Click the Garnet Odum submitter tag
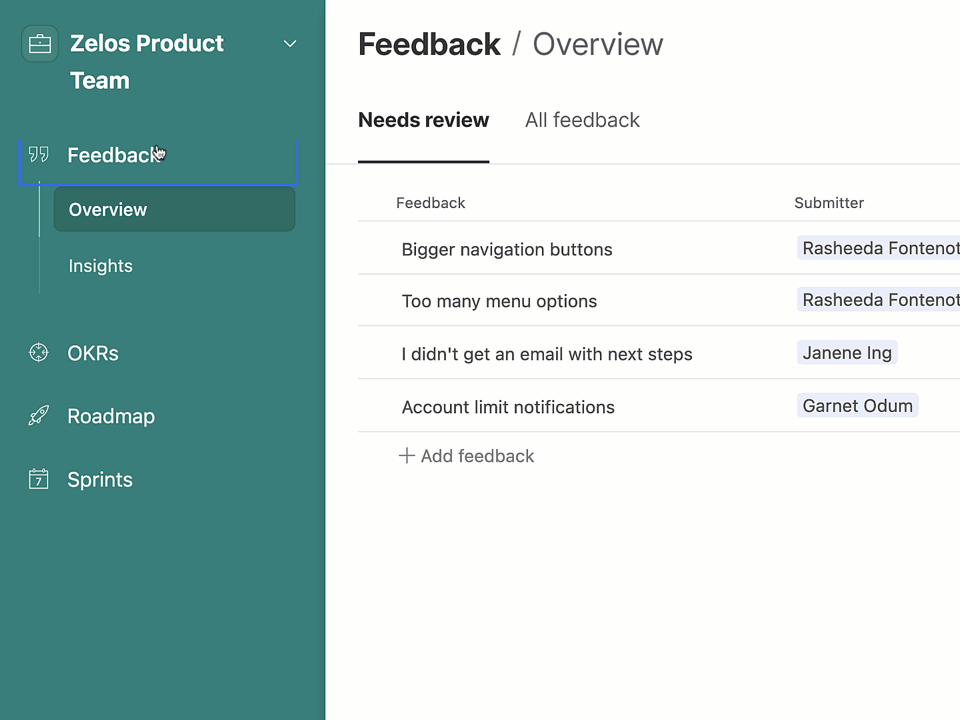The image size is (960, 720). pos(857,405)
